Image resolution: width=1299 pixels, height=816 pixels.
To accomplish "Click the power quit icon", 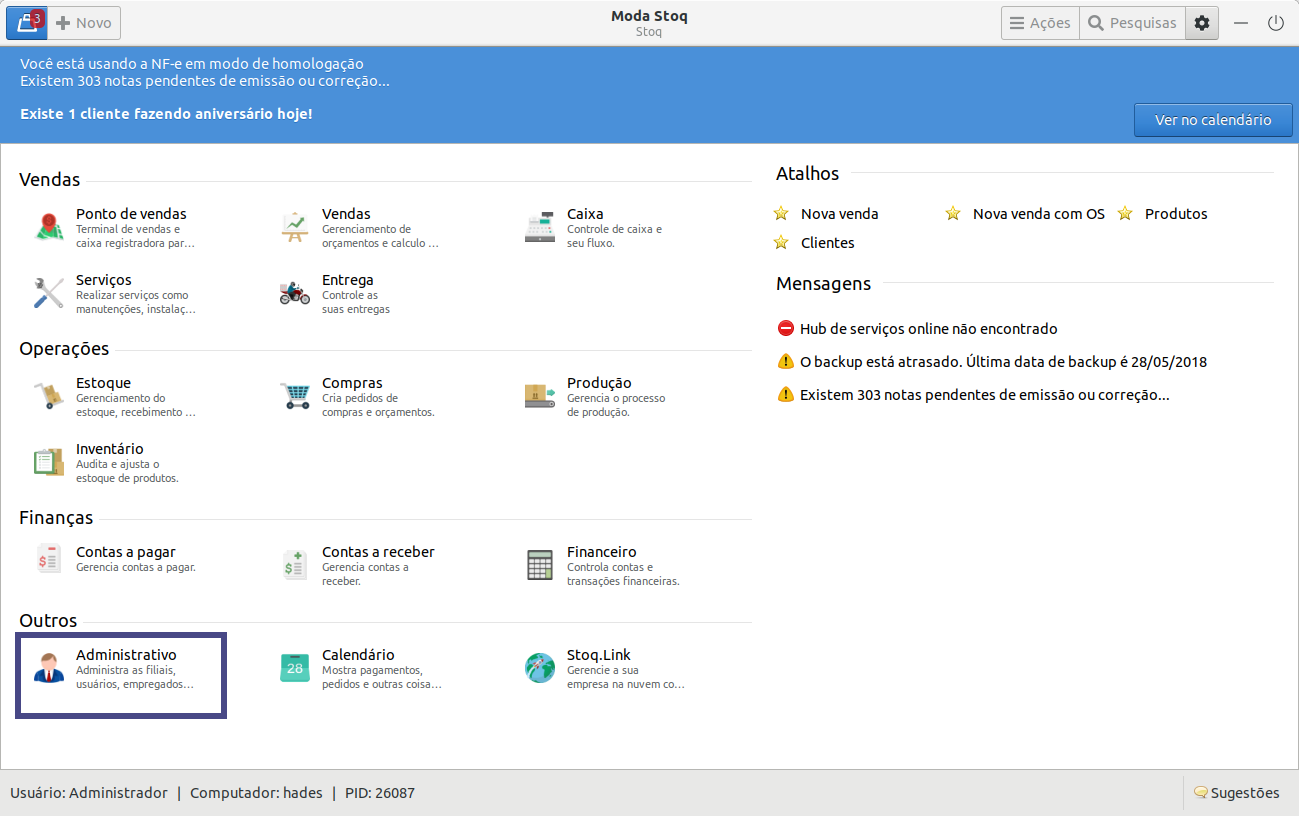I will coord(1276,23).
